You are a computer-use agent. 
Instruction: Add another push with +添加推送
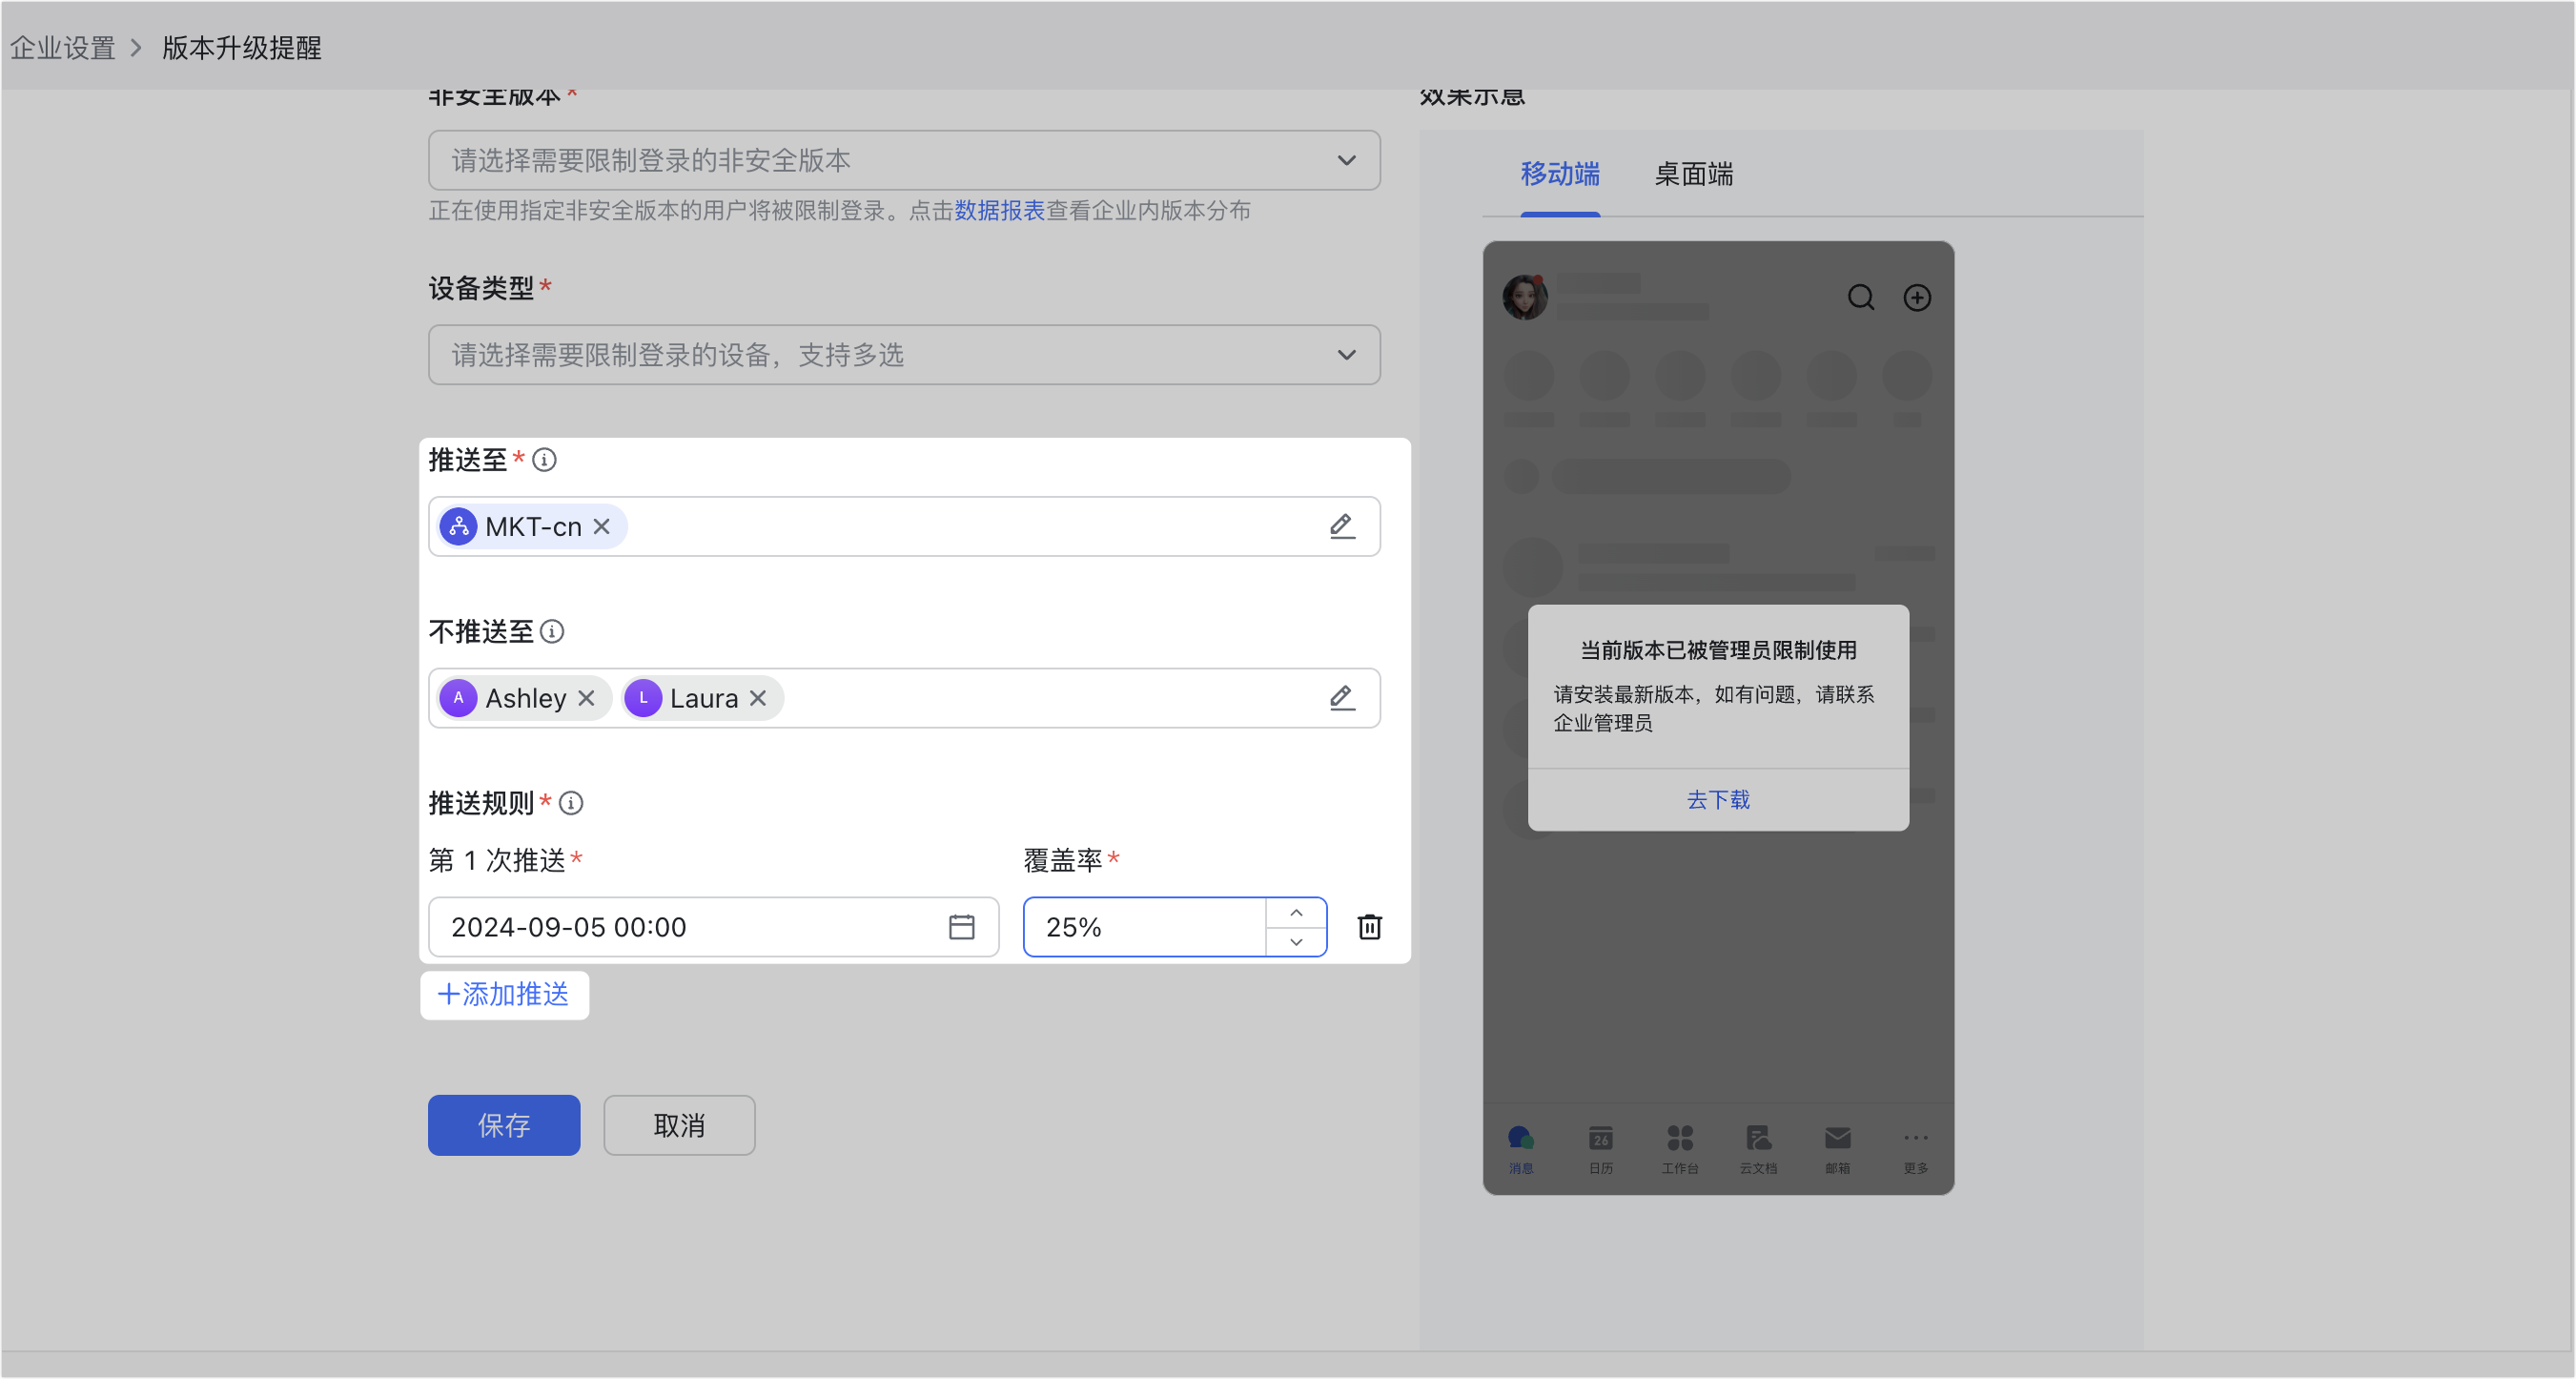coord(504,995)
